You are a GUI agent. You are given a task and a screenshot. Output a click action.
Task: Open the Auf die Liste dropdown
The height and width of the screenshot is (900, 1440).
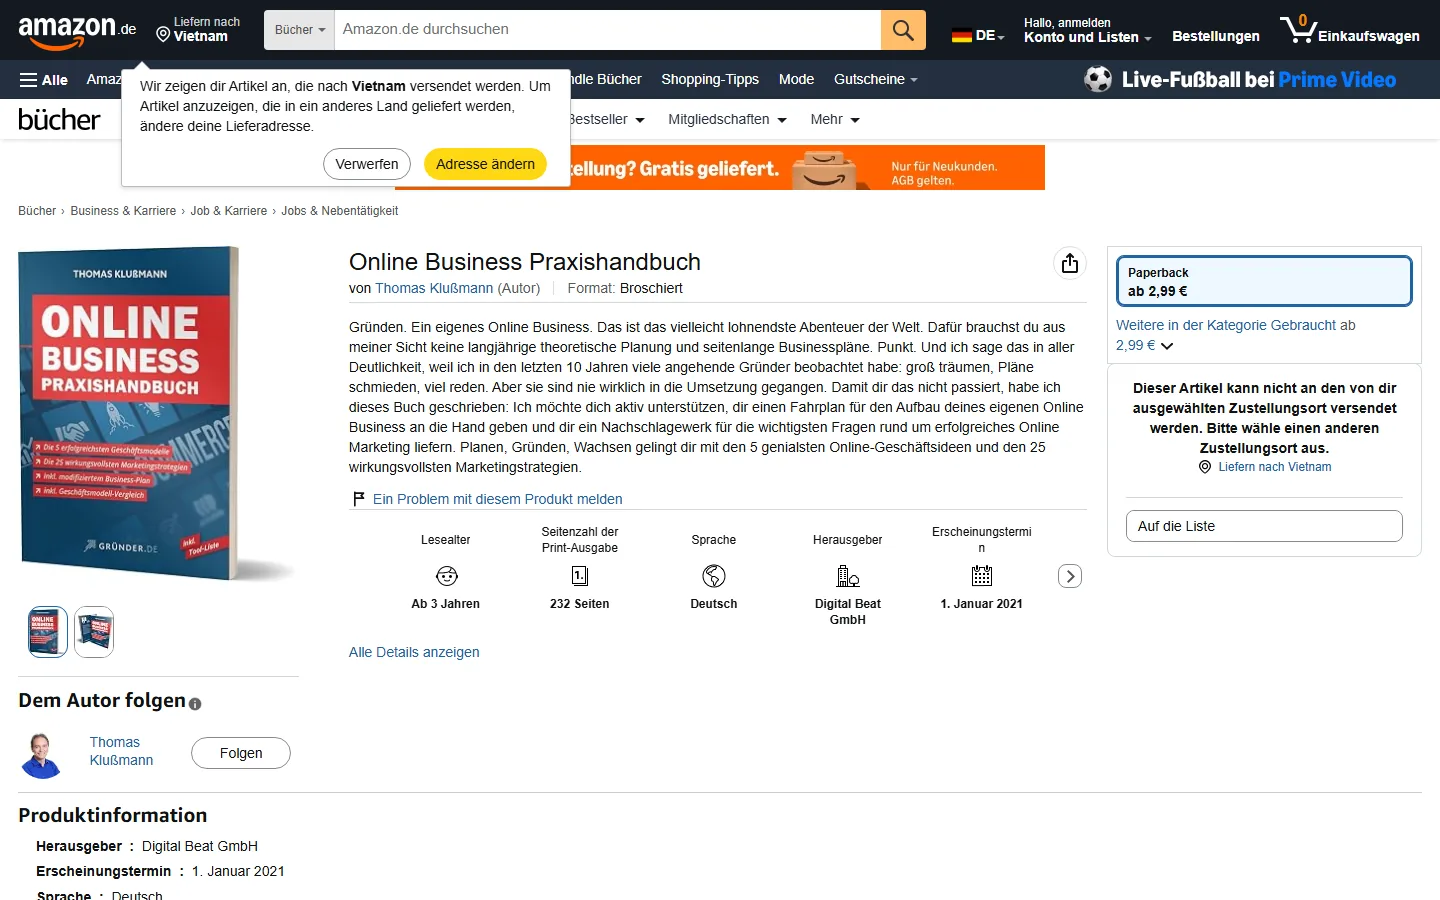point(1264,526)
